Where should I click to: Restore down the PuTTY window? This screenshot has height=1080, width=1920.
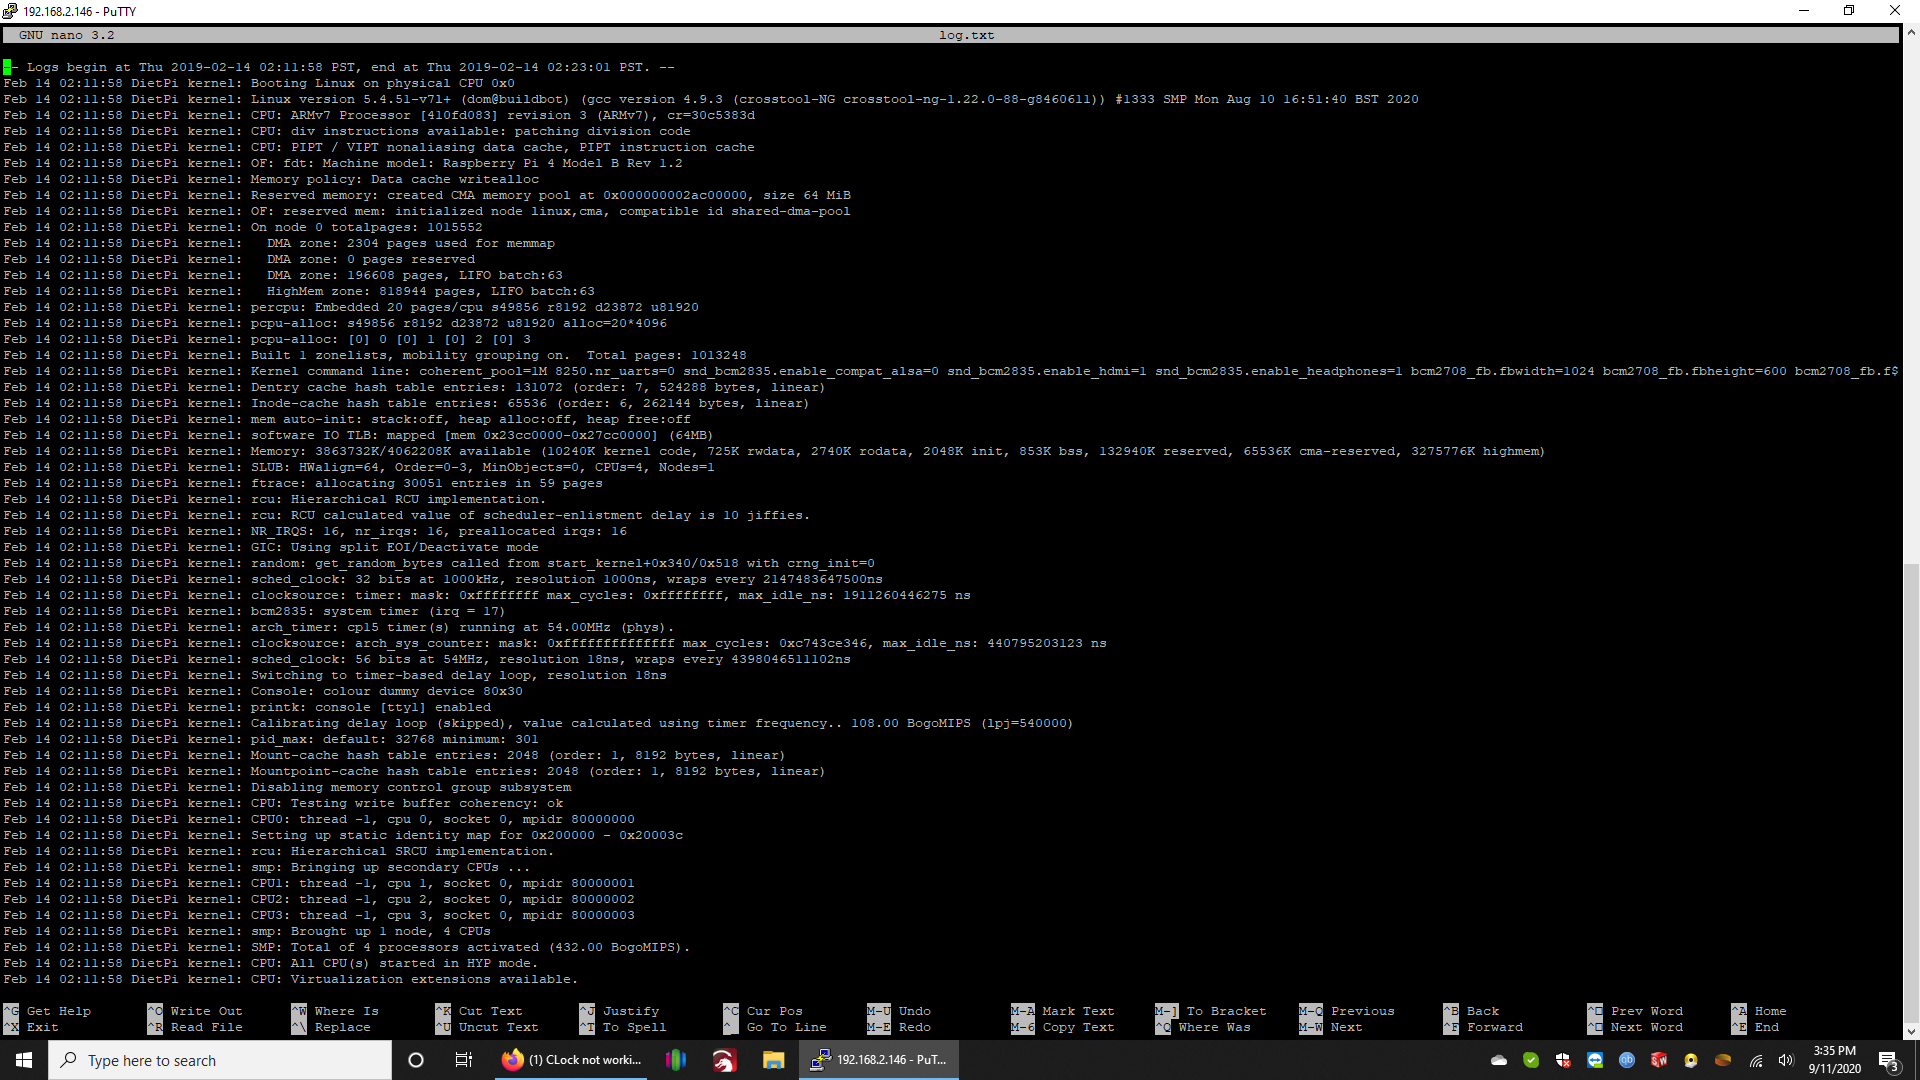pos(1849,11)
